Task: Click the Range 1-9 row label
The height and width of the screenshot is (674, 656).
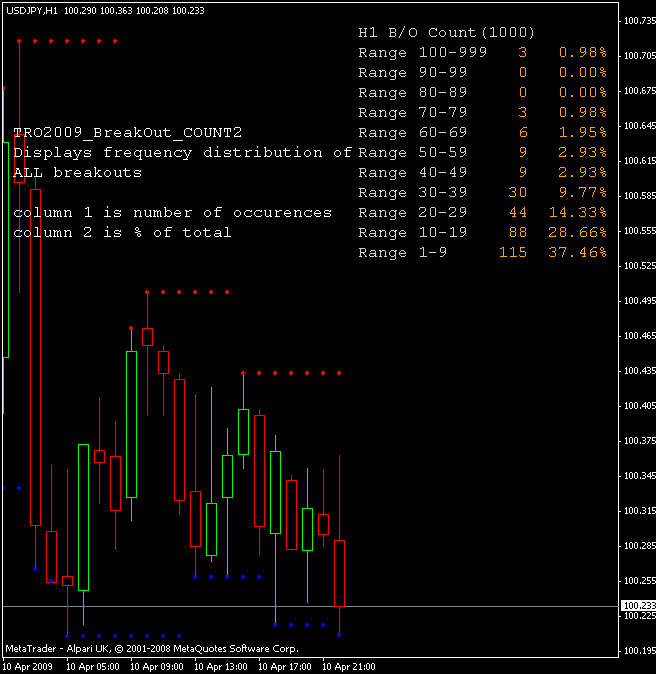Action: 402,252
